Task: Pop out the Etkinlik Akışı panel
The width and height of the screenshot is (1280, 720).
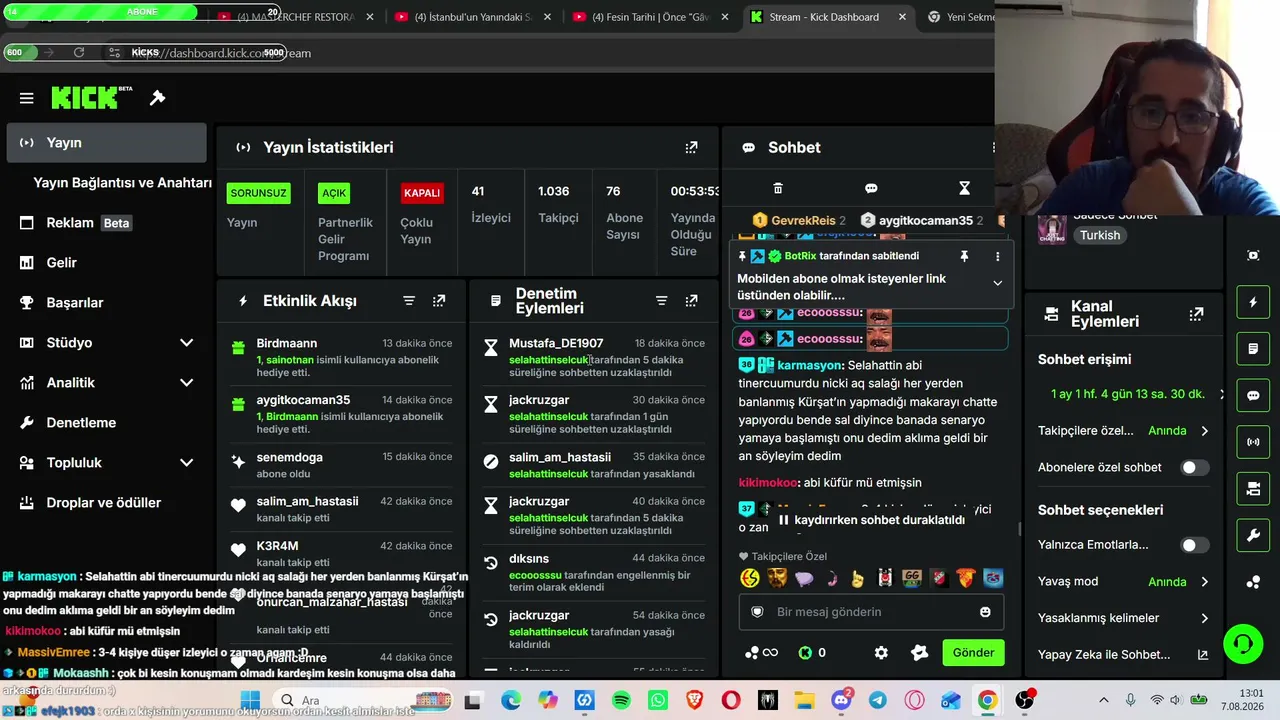Action: point(439,301)
